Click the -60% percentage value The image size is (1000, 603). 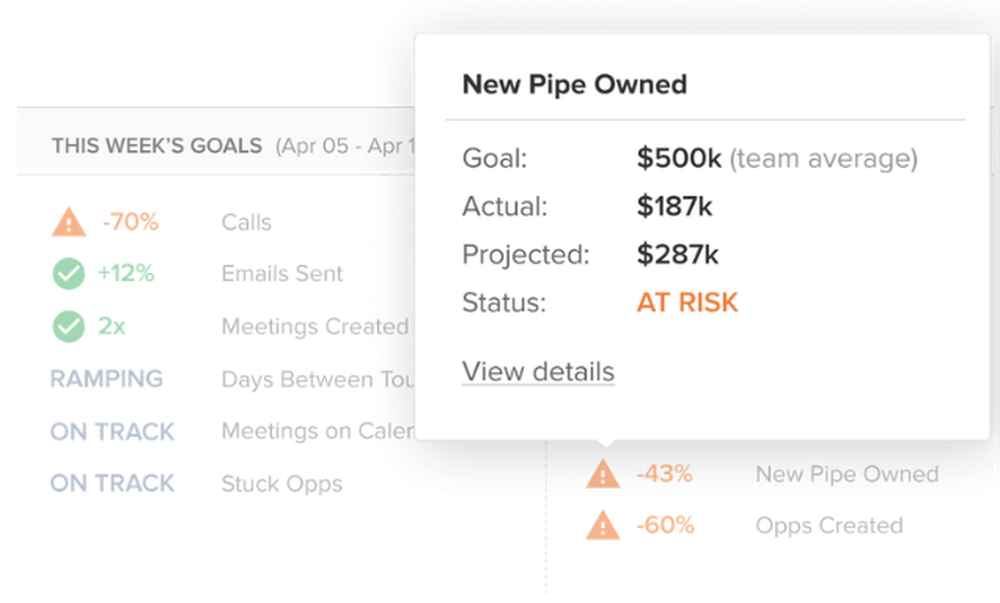pyautogui.click(x=665, y=525)
